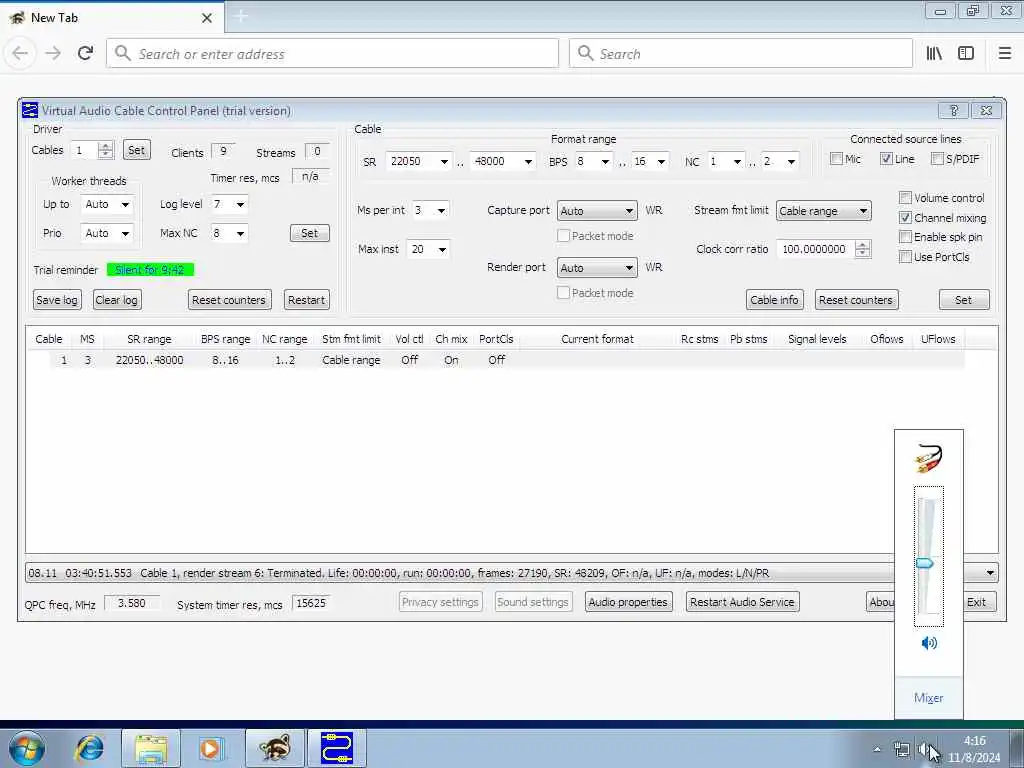
Task: Click the Cable info button
Action: (775, 300)
